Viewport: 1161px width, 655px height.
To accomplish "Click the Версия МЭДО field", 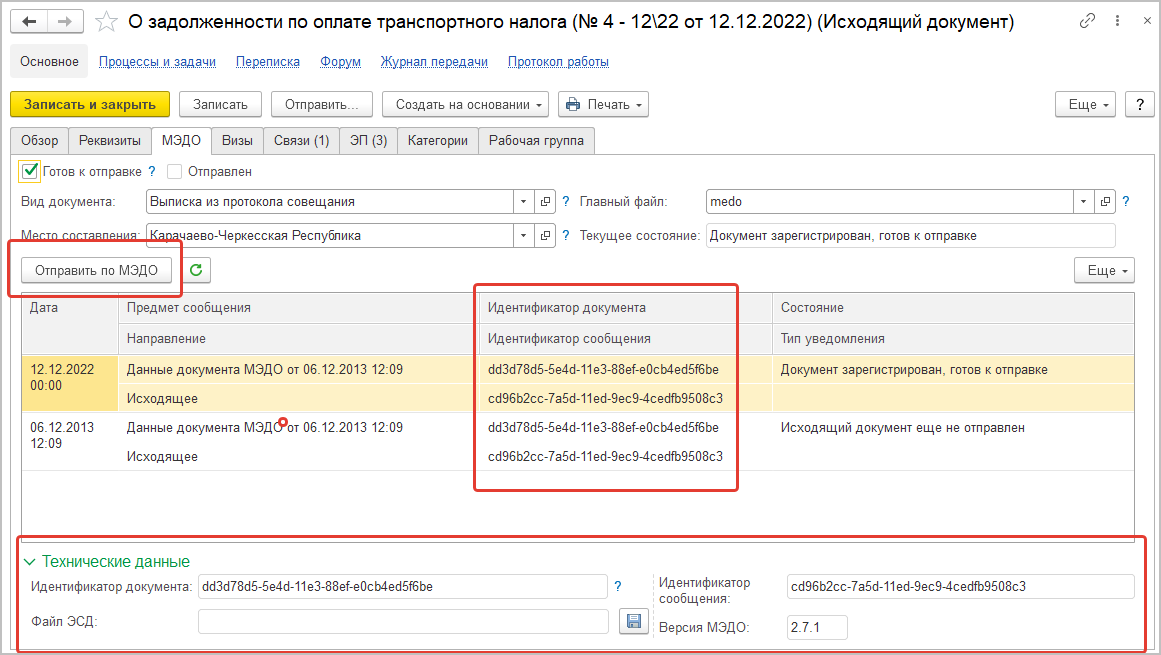I will tap(817, 628).
